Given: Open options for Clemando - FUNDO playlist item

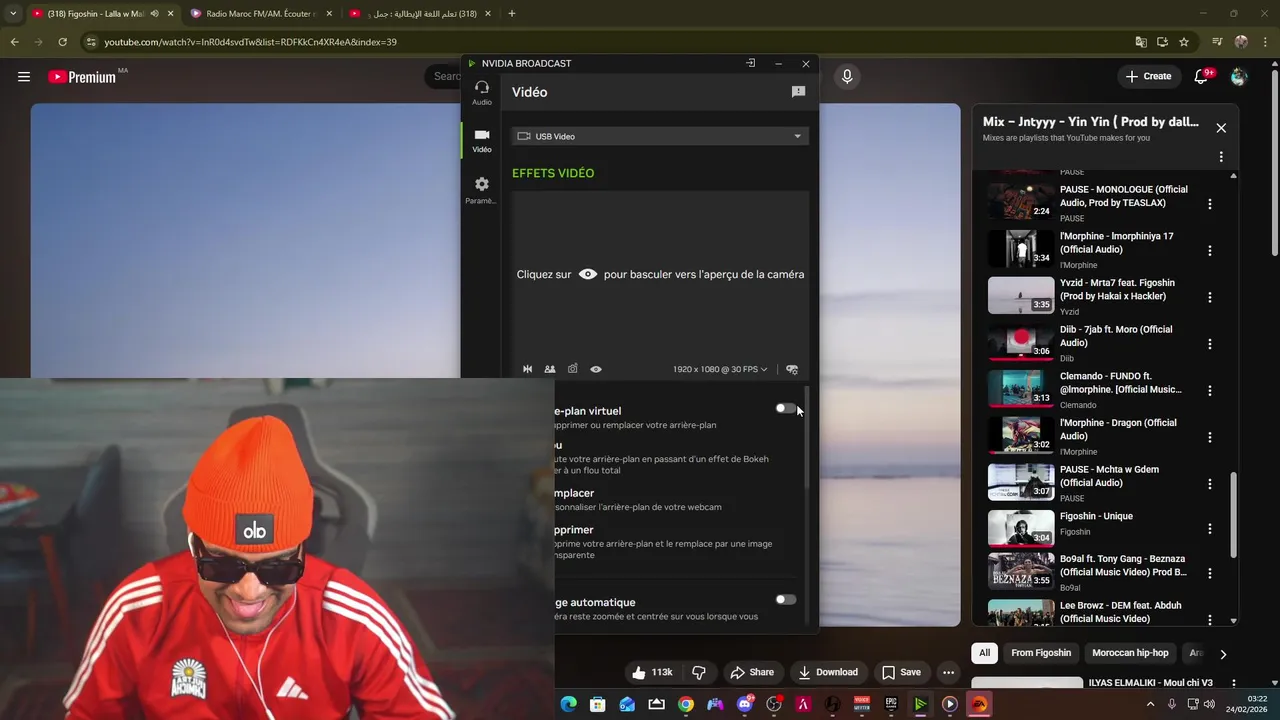Looking at the screenshot, I should click(1210, 391).
